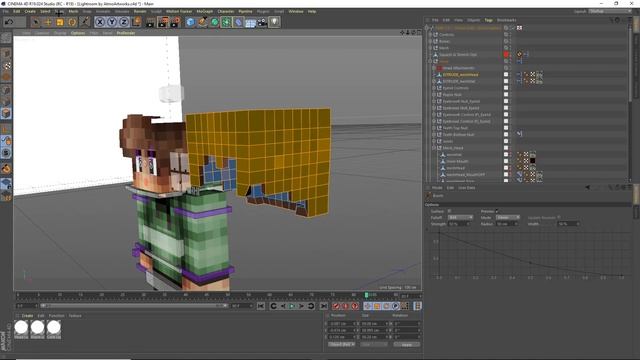Viewport: 640px width, 360px height.
Task: Click the green Array modeling icon
Action: [226, 22]
